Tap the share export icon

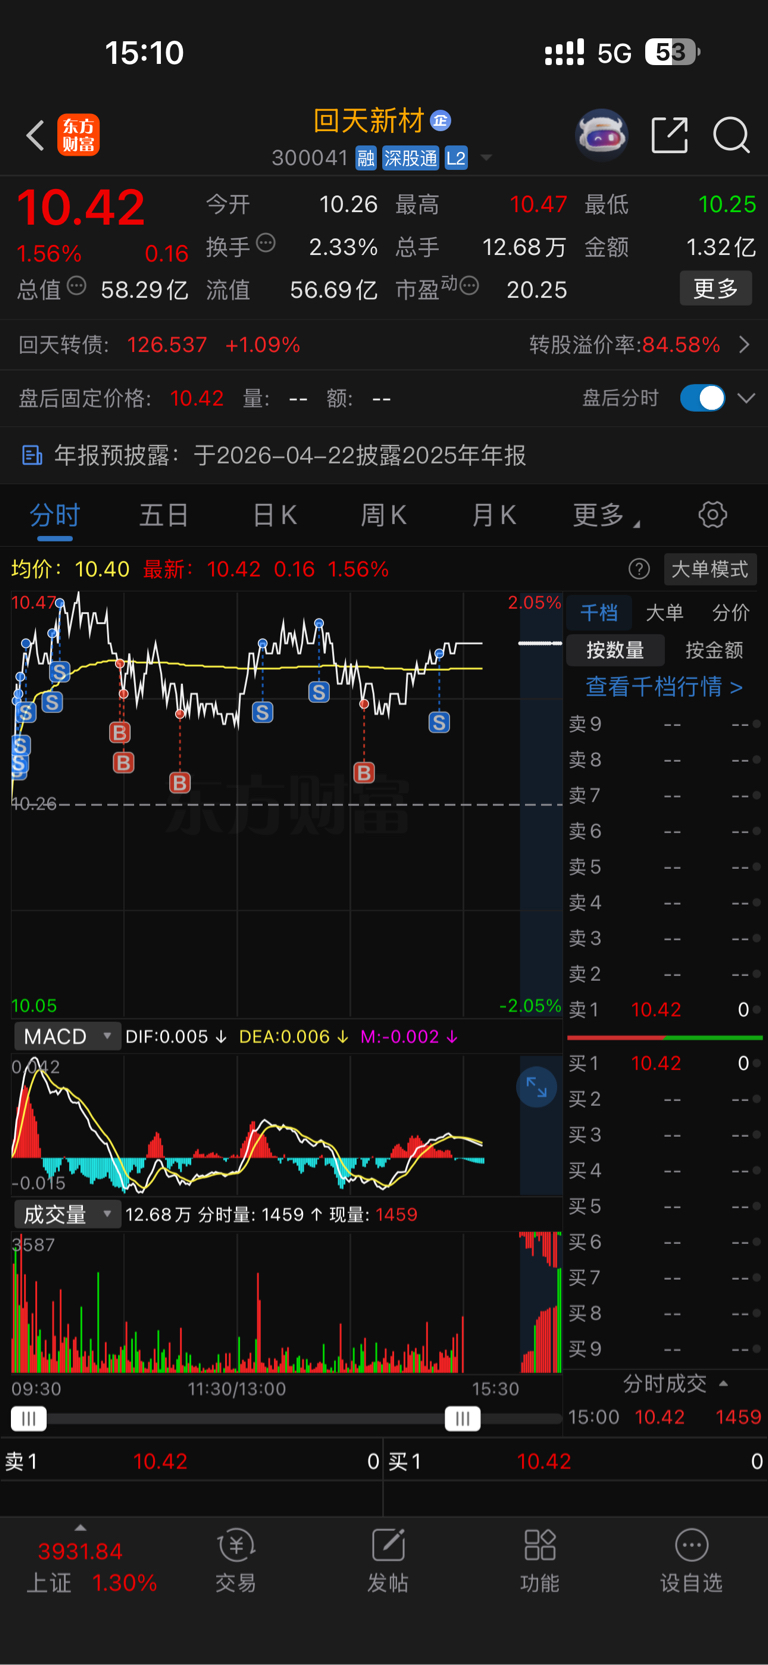669,135
